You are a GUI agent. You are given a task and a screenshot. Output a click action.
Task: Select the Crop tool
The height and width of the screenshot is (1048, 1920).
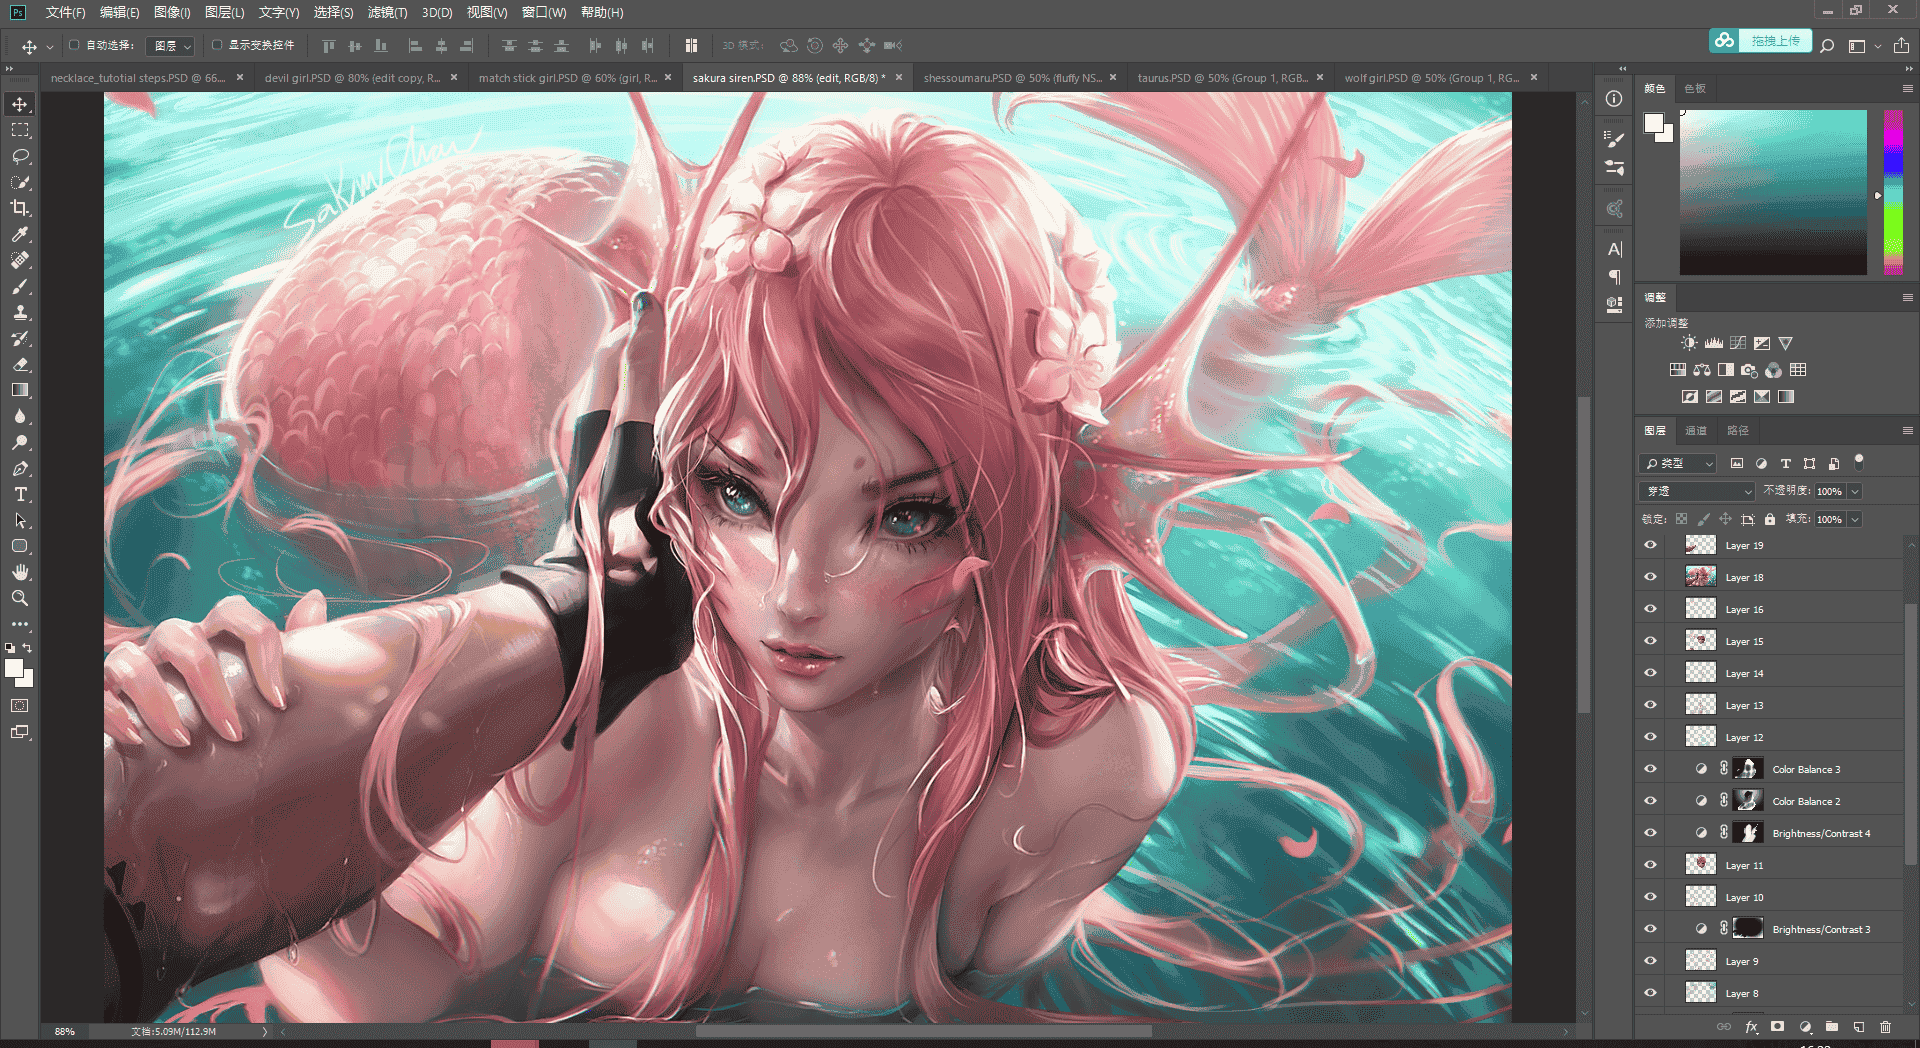tap(20, 208)
